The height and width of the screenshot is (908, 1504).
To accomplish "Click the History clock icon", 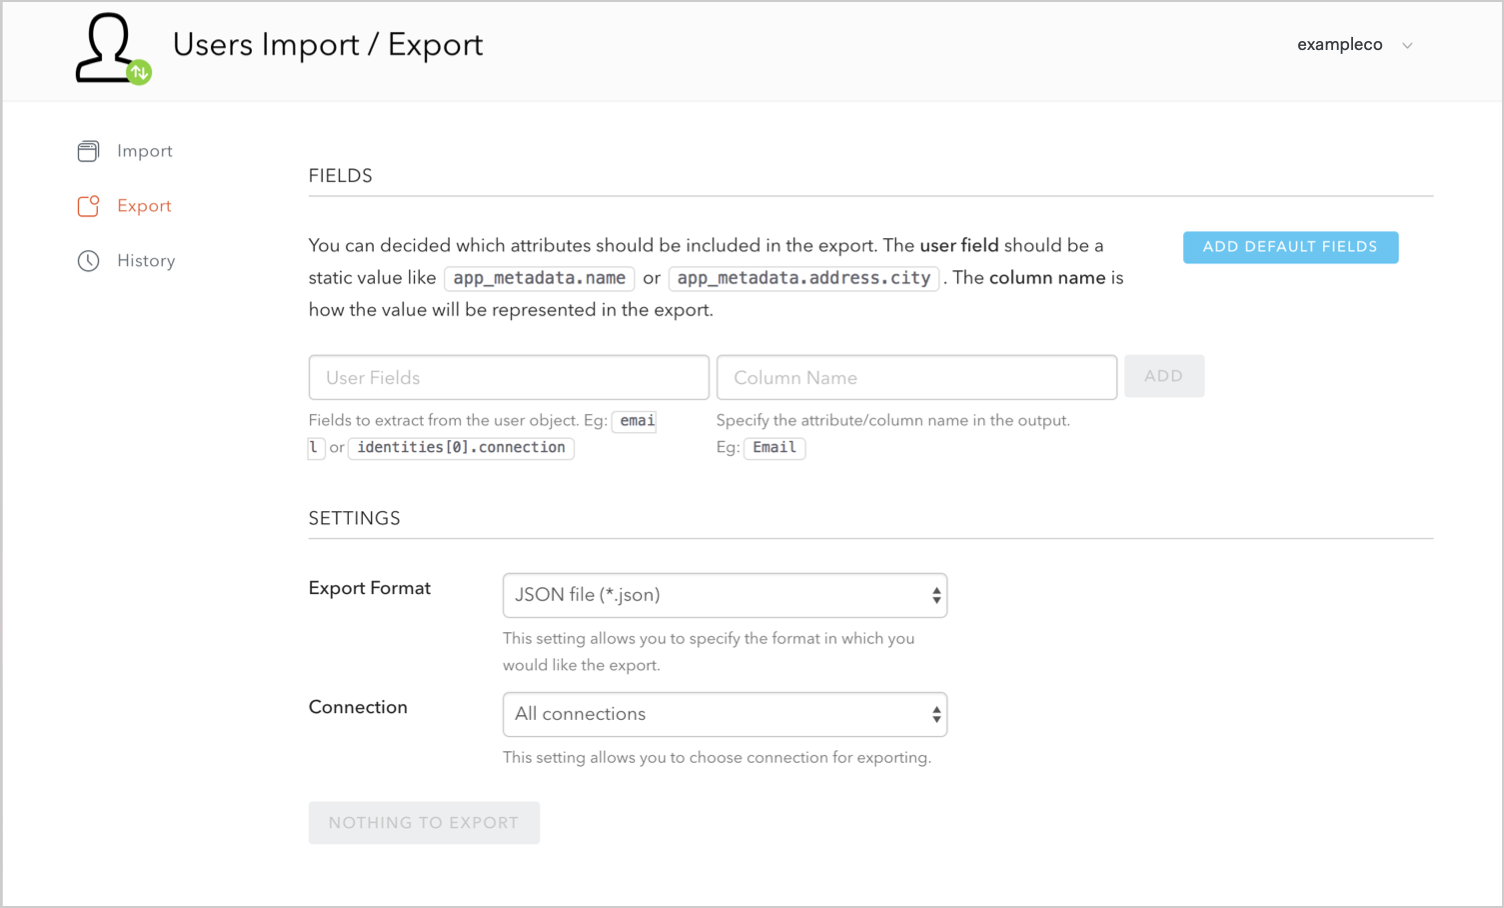I will pos(89,260).
